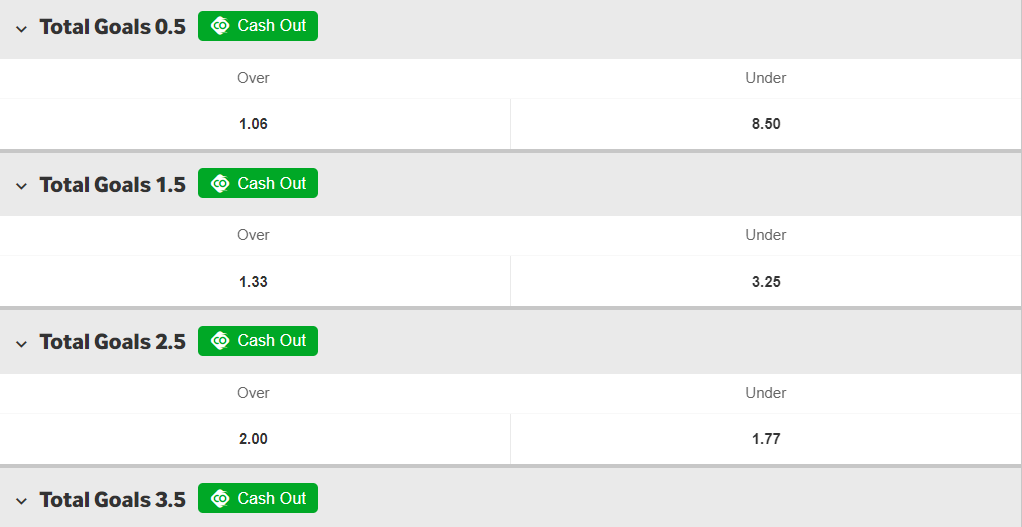Pick Over 1.5 goals odds 1.33

pos(255,281)
